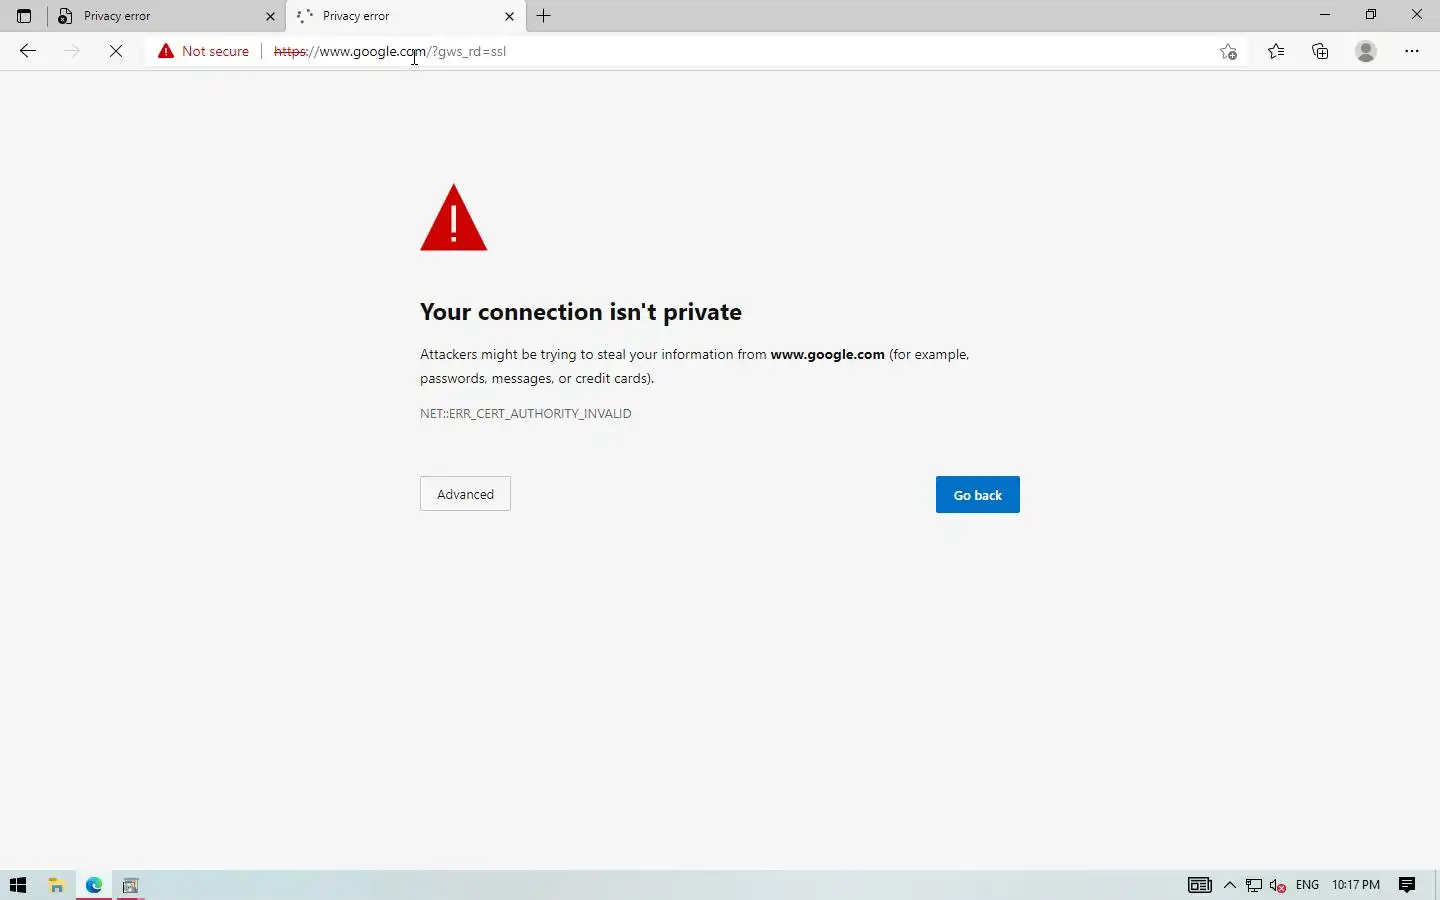1440x900 pixels.
Task: Open the clock showing 10:17 PM
Action: 1356,885
